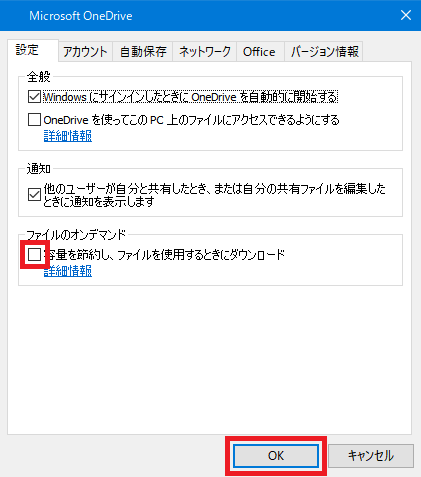
Task: Click the ファイルのオンデマンド group label
Action: [76, 235]
